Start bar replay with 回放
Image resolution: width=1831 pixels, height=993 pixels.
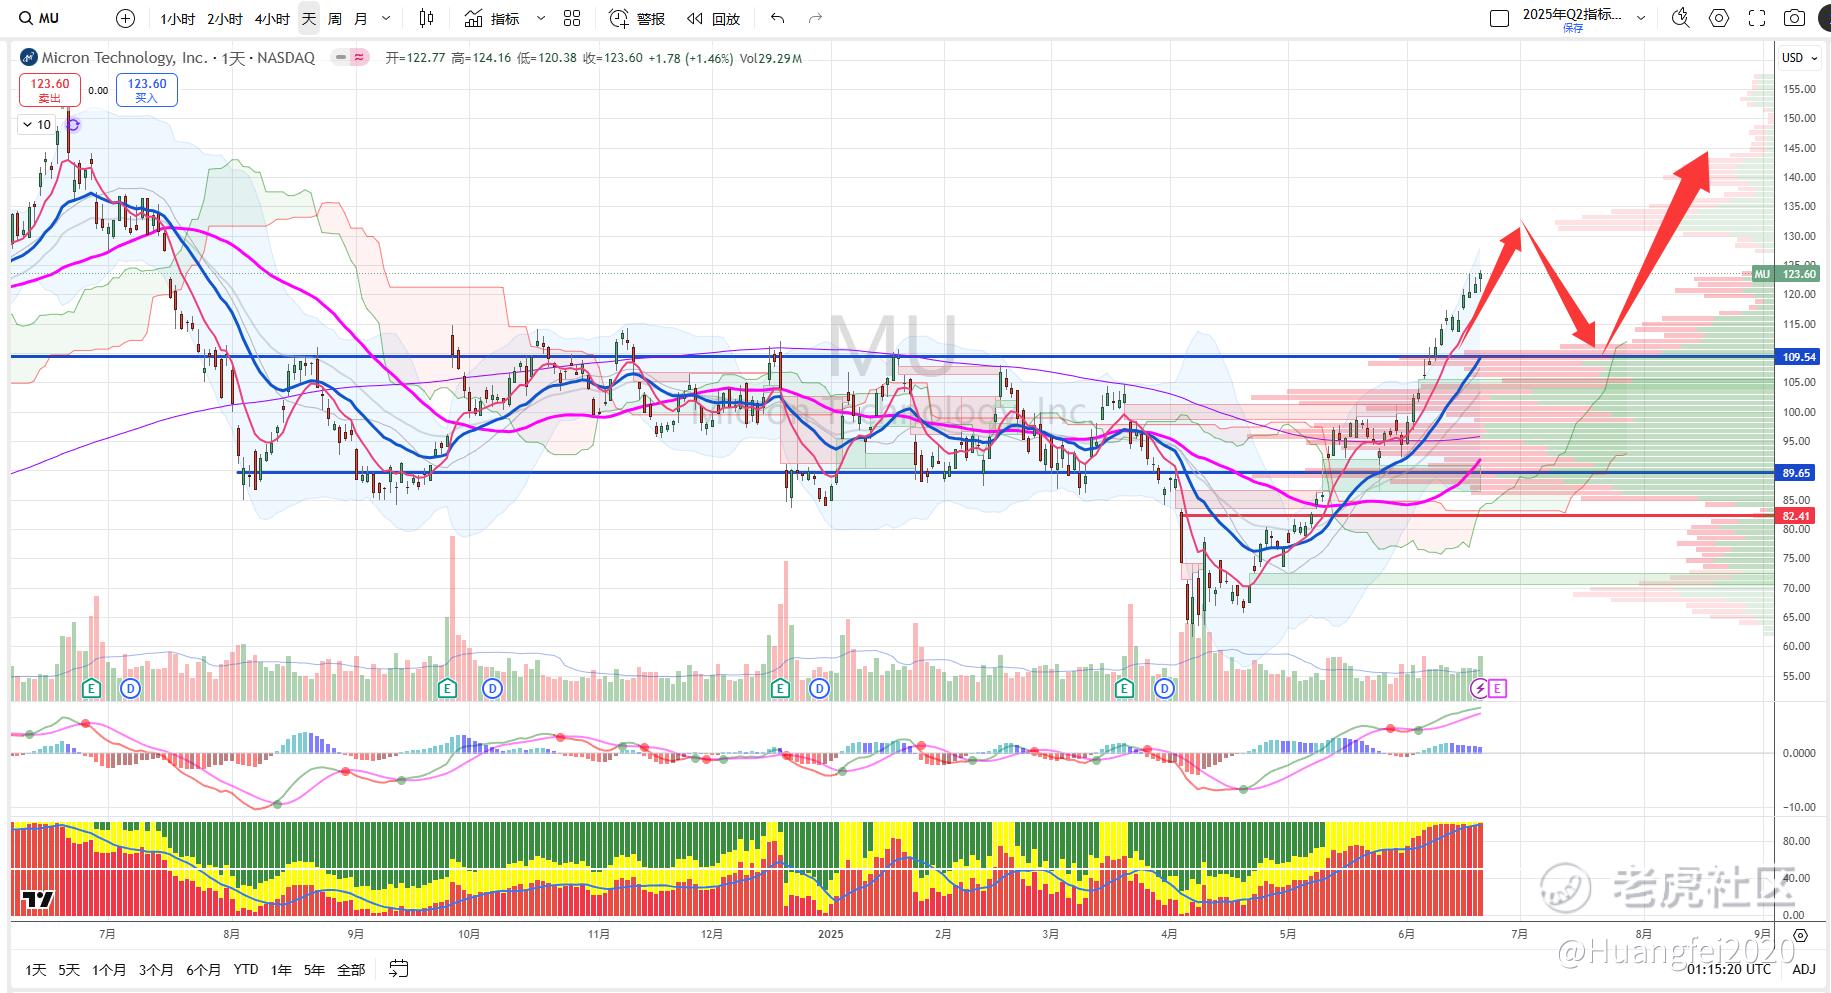tap(713, 18)
